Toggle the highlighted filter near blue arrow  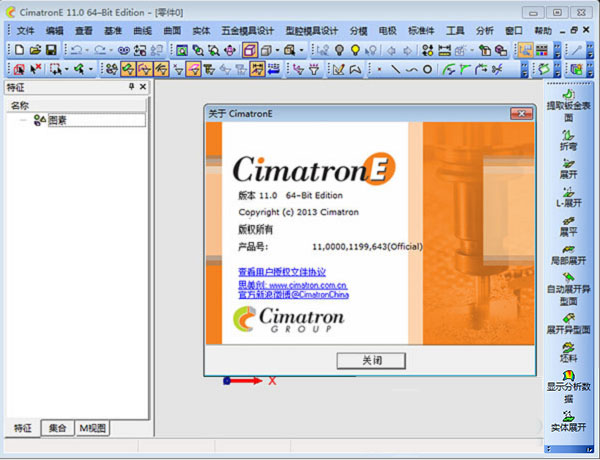[257, 69]
